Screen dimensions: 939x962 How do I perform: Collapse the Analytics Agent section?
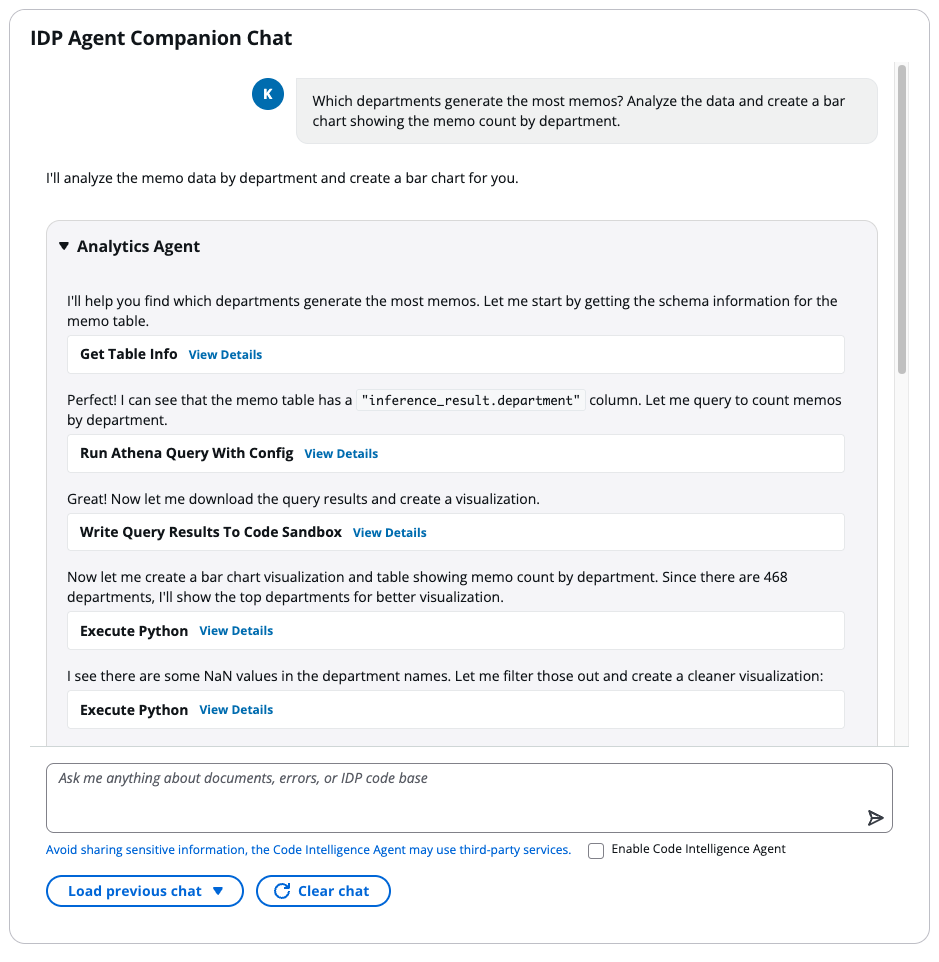[64, 245]
